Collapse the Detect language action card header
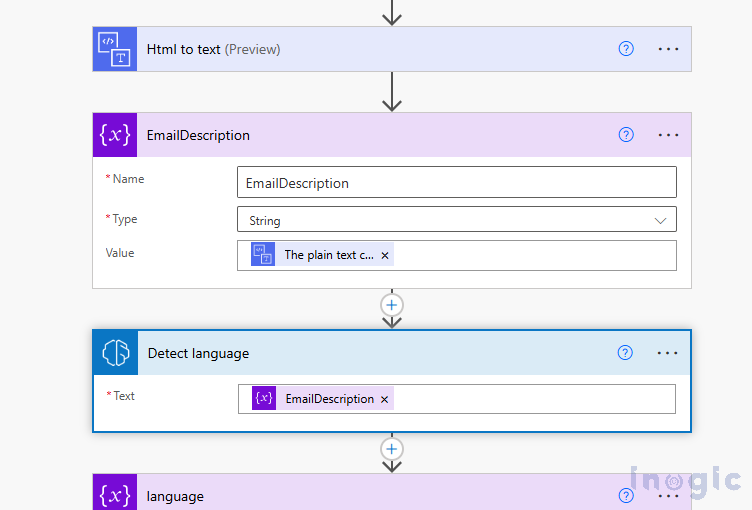Viewport: 752px width, 510px height. 391,353
